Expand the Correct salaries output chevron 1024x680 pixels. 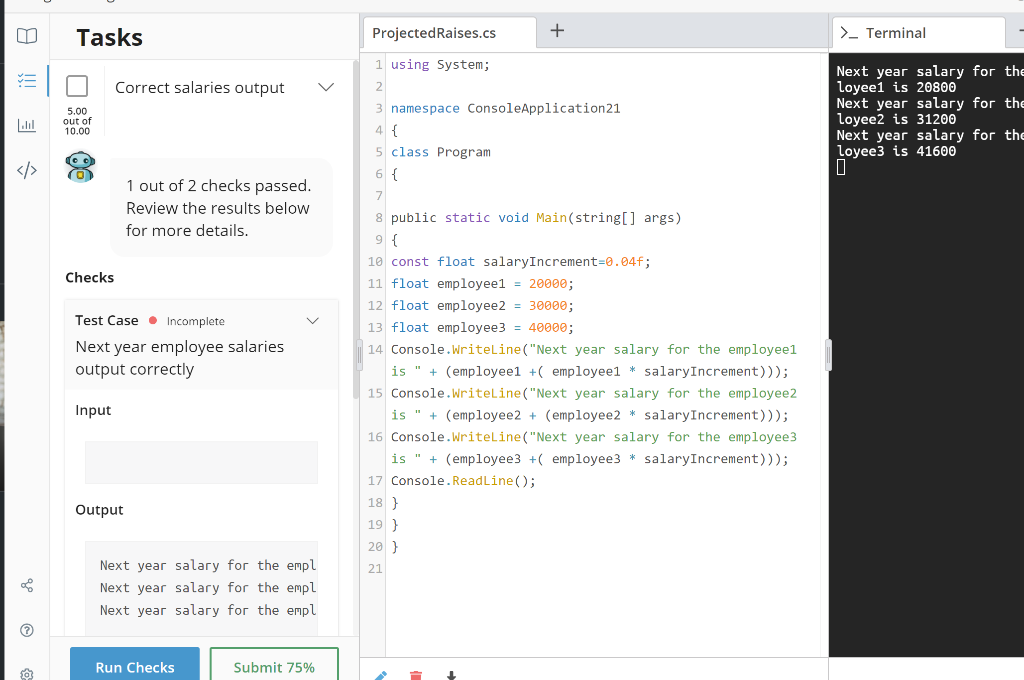coord(325,88)
